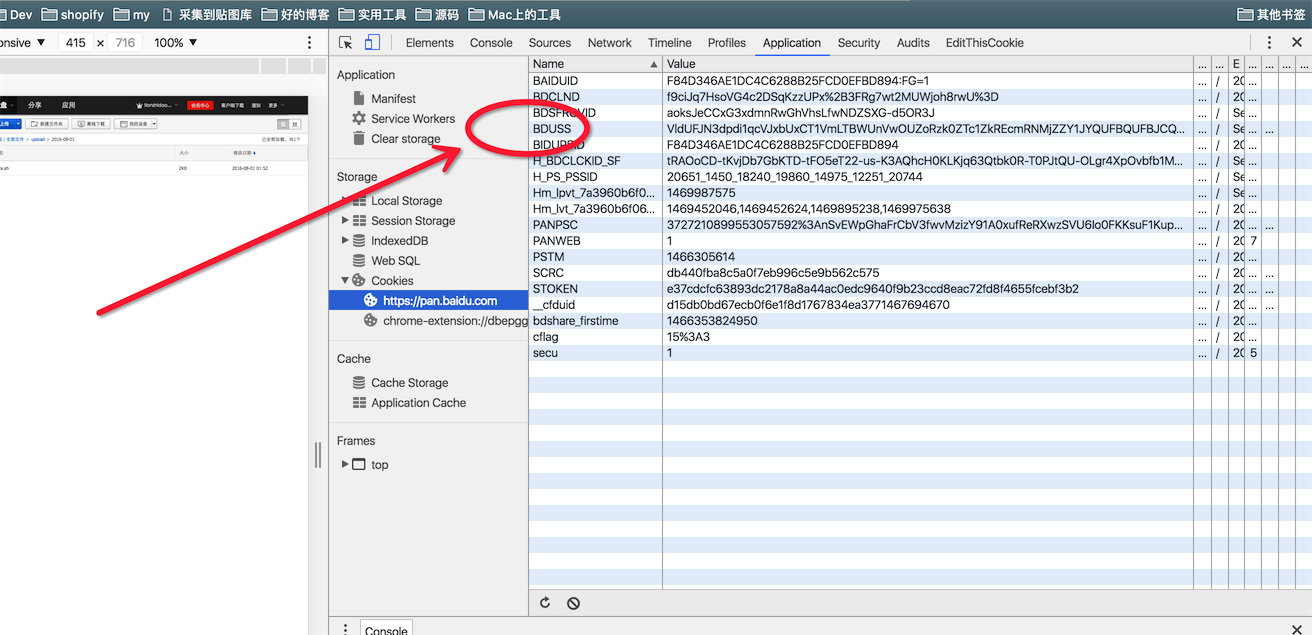Select the top frame entry

pyautogui.click(x=379, y=465)
